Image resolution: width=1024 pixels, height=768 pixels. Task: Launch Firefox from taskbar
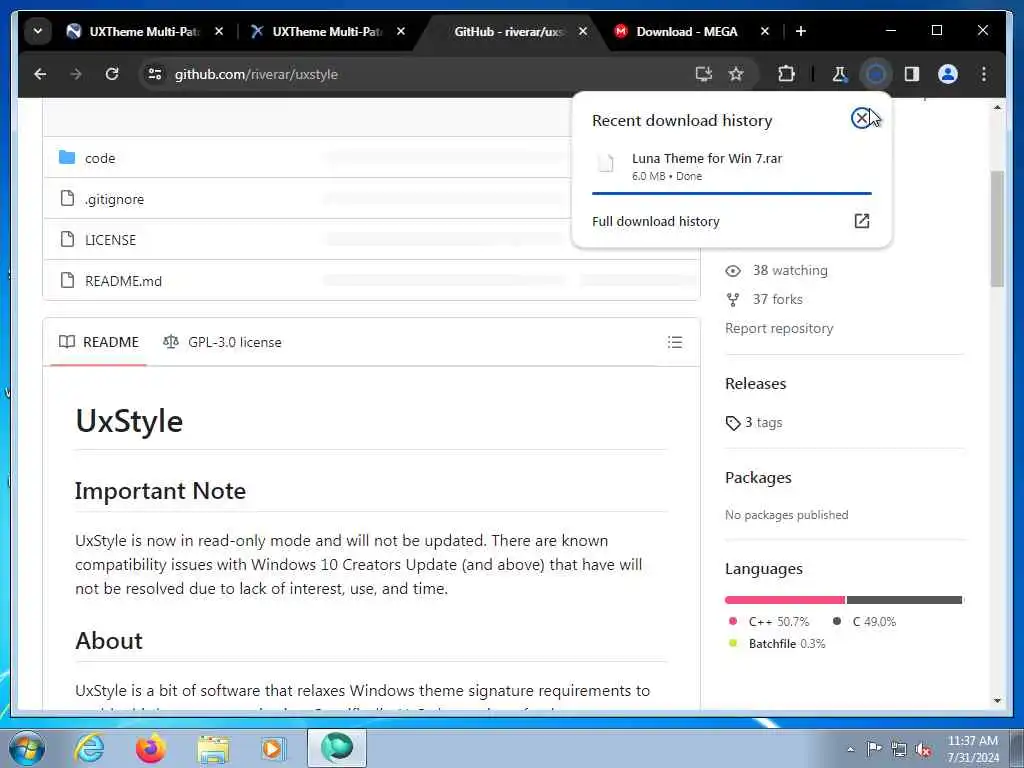click(x=150, y=748)
